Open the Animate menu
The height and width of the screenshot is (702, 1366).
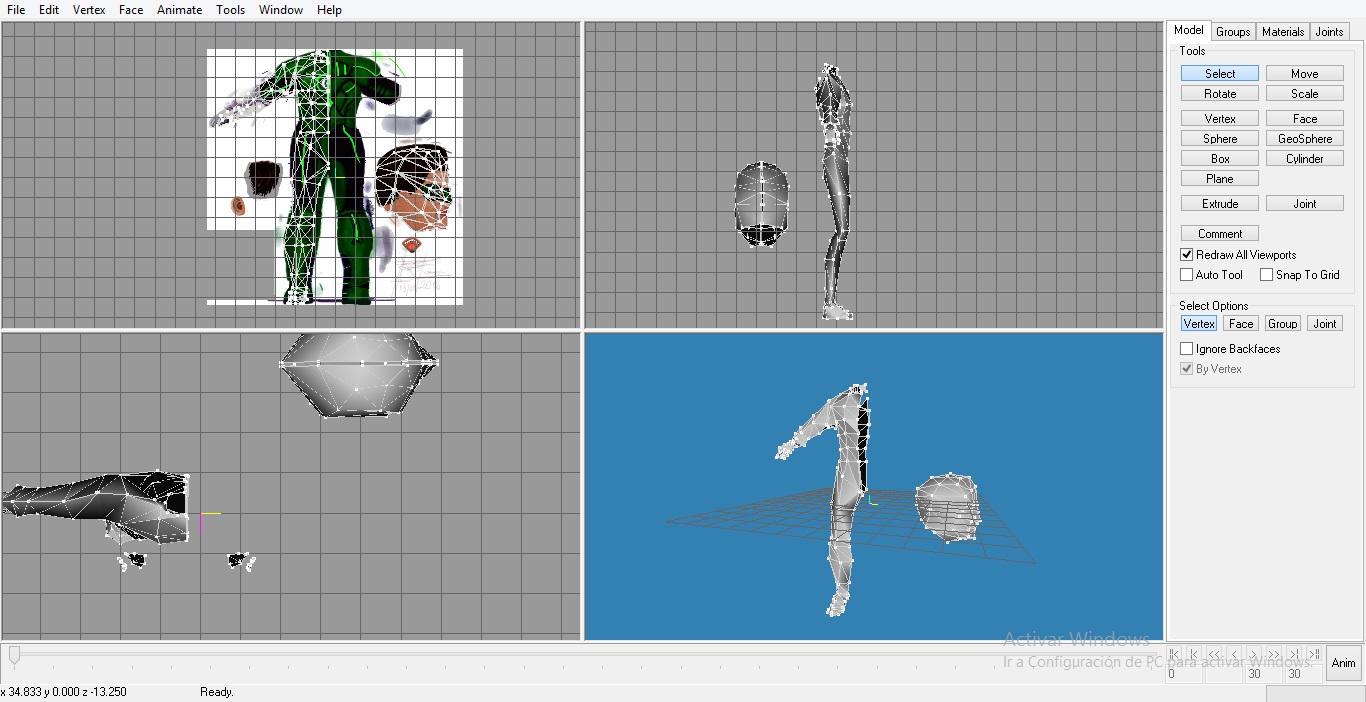[x=179, y=10]
